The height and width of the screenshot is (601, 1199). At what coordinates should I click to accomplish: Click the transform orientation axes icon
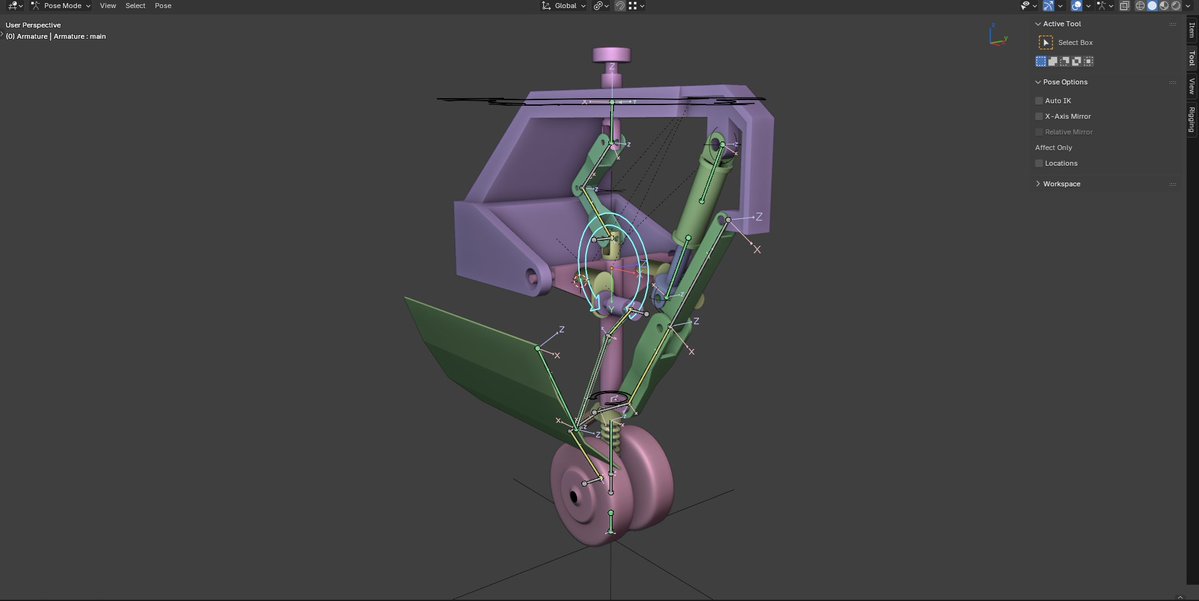(546, 5)
